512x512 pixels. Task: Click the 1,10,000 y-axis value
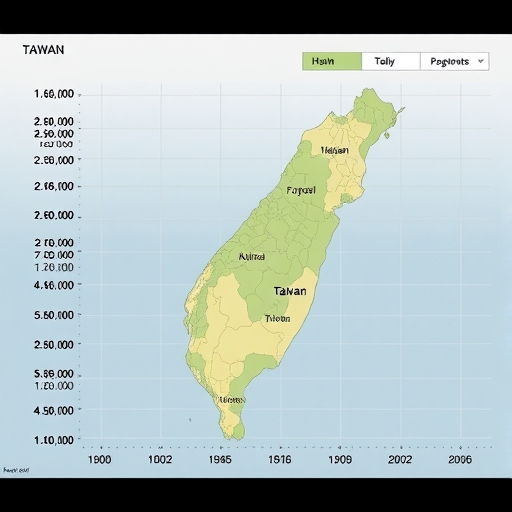pyautogui.click(x=54, y=440)
